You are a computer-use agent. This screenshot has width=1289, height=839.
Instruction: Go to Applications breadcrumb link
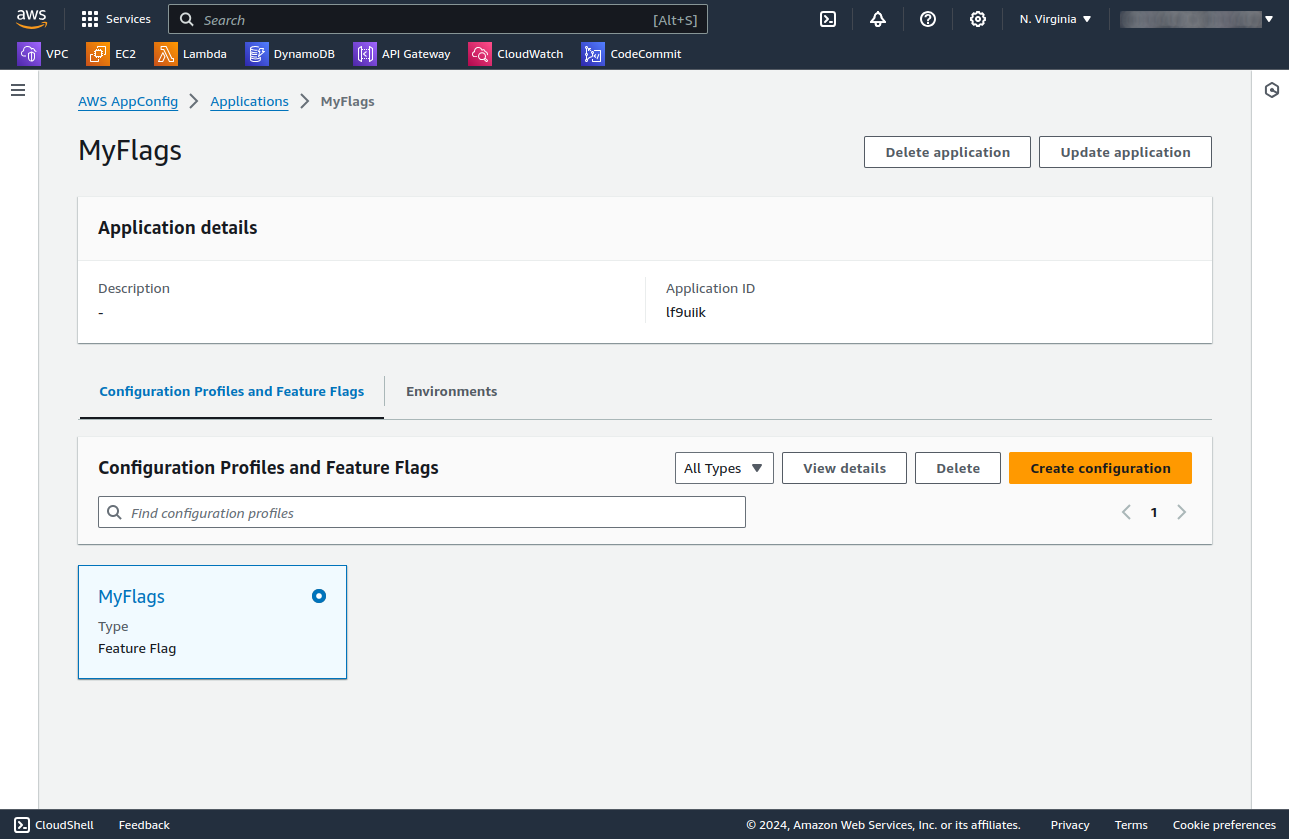[x=249, y=101]
